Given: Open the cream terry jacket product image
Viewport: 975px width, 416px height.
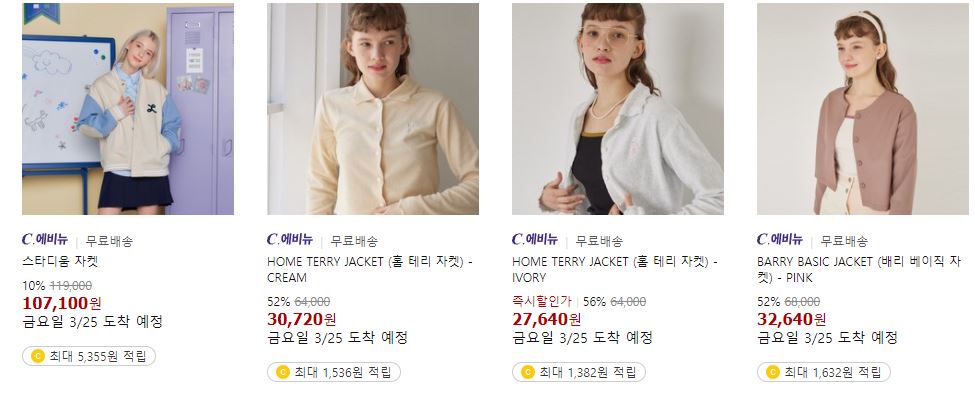Looking at the screenshot, I should [373, 109].
